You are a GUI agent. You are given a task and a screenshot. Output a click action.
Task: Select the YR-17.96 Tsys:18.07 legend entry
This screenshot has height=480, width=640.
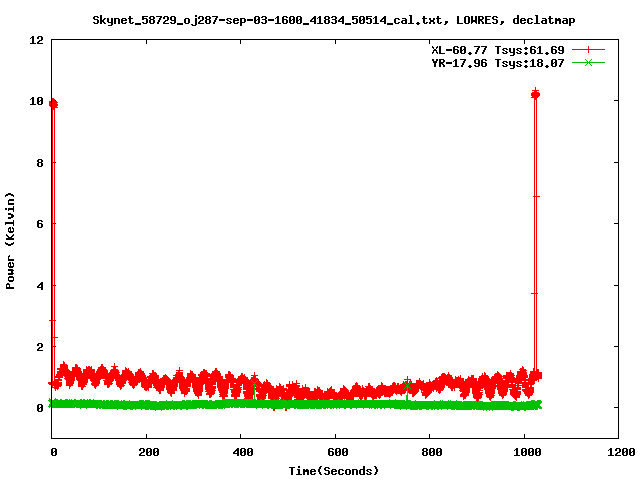tap(498, 63)
